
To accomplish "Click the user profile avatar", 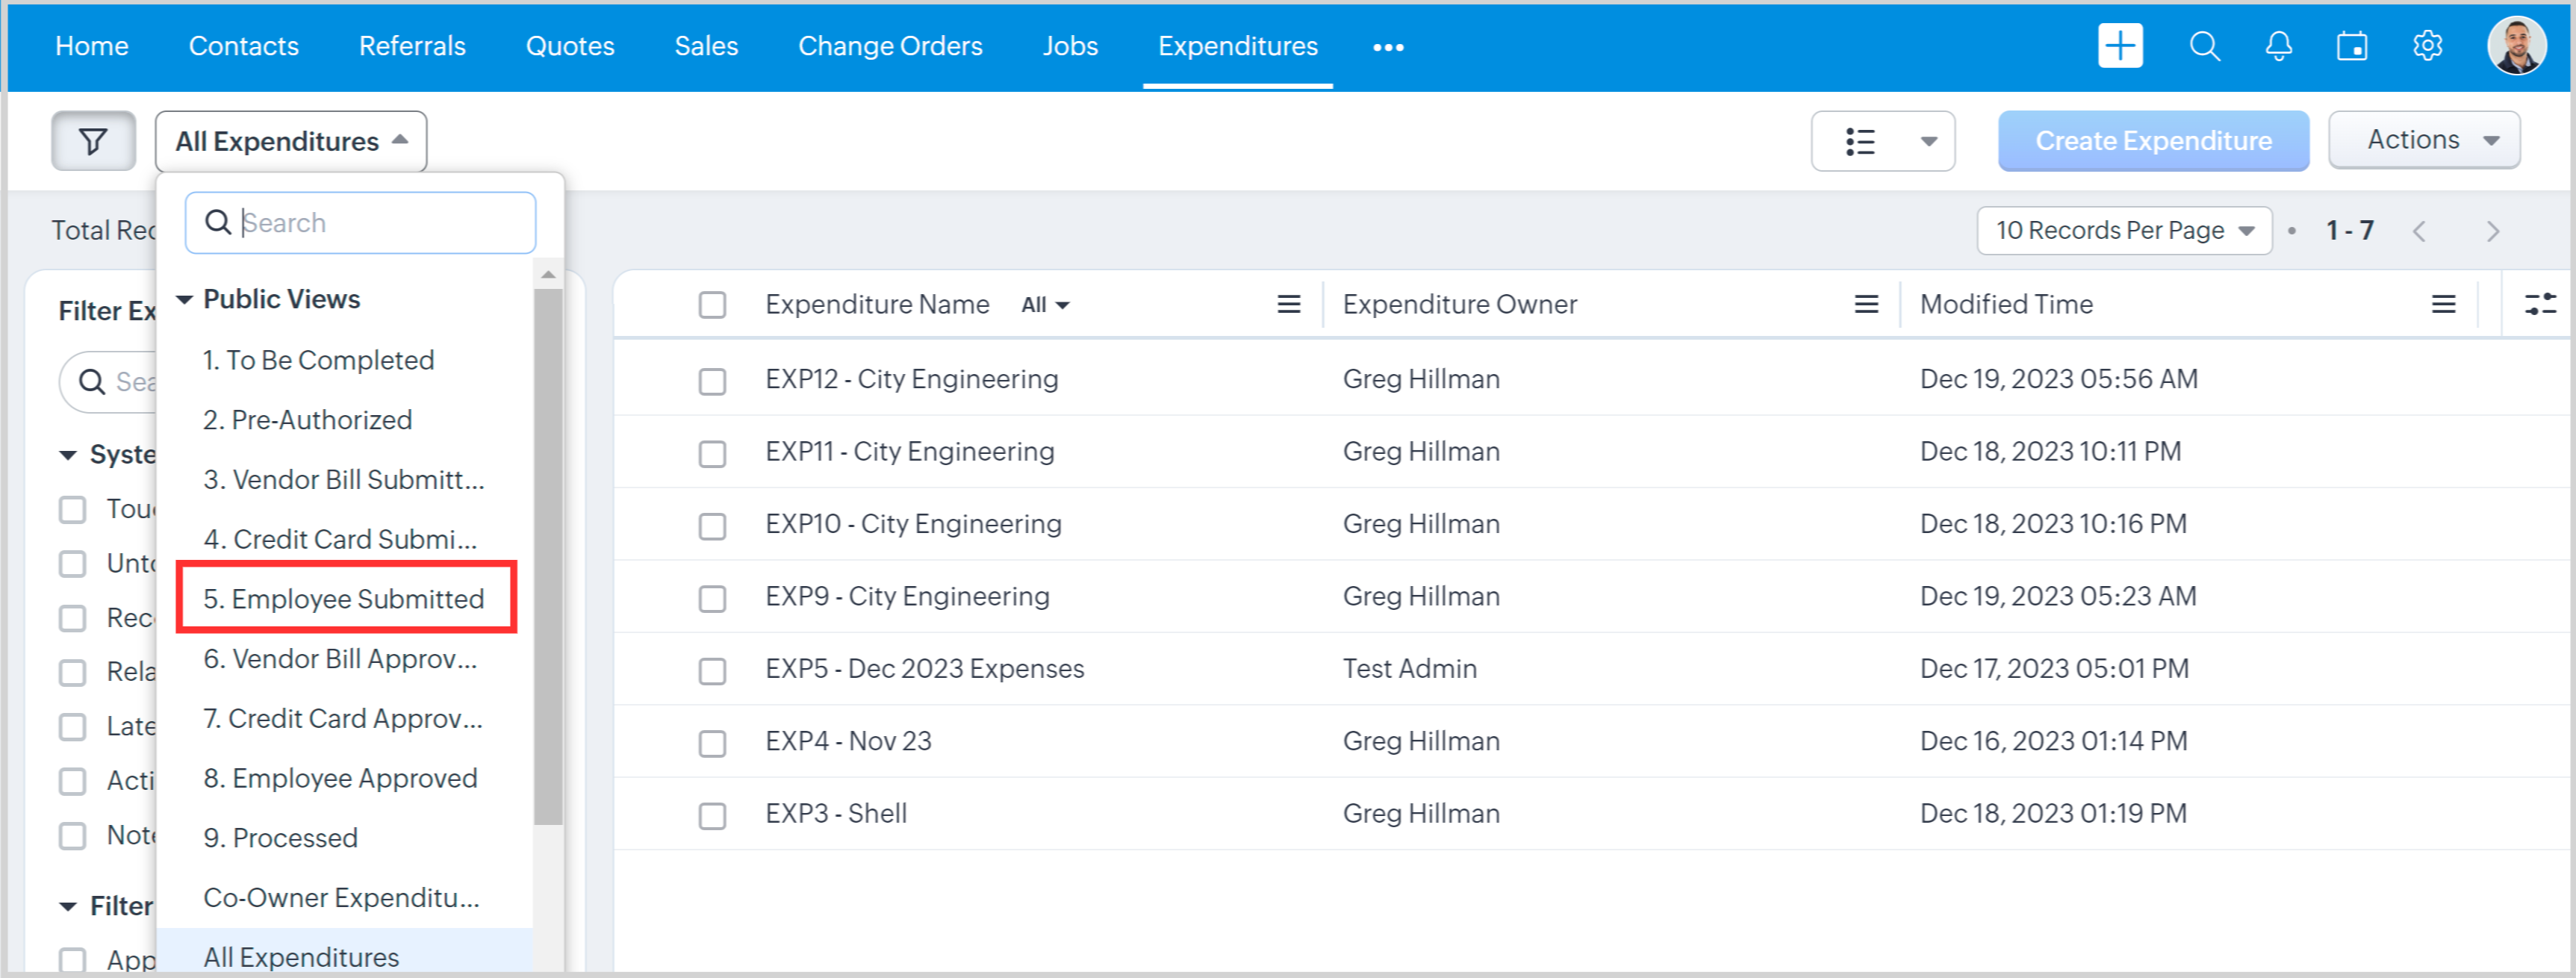I will tap(2515, 46).
